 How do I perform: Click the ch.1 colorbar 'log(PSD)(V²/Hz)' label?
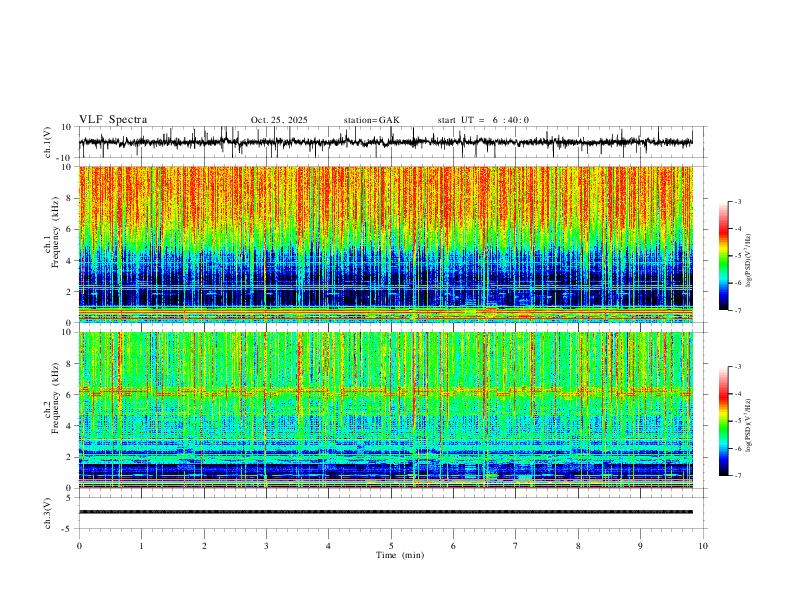[x=748, y=261]
